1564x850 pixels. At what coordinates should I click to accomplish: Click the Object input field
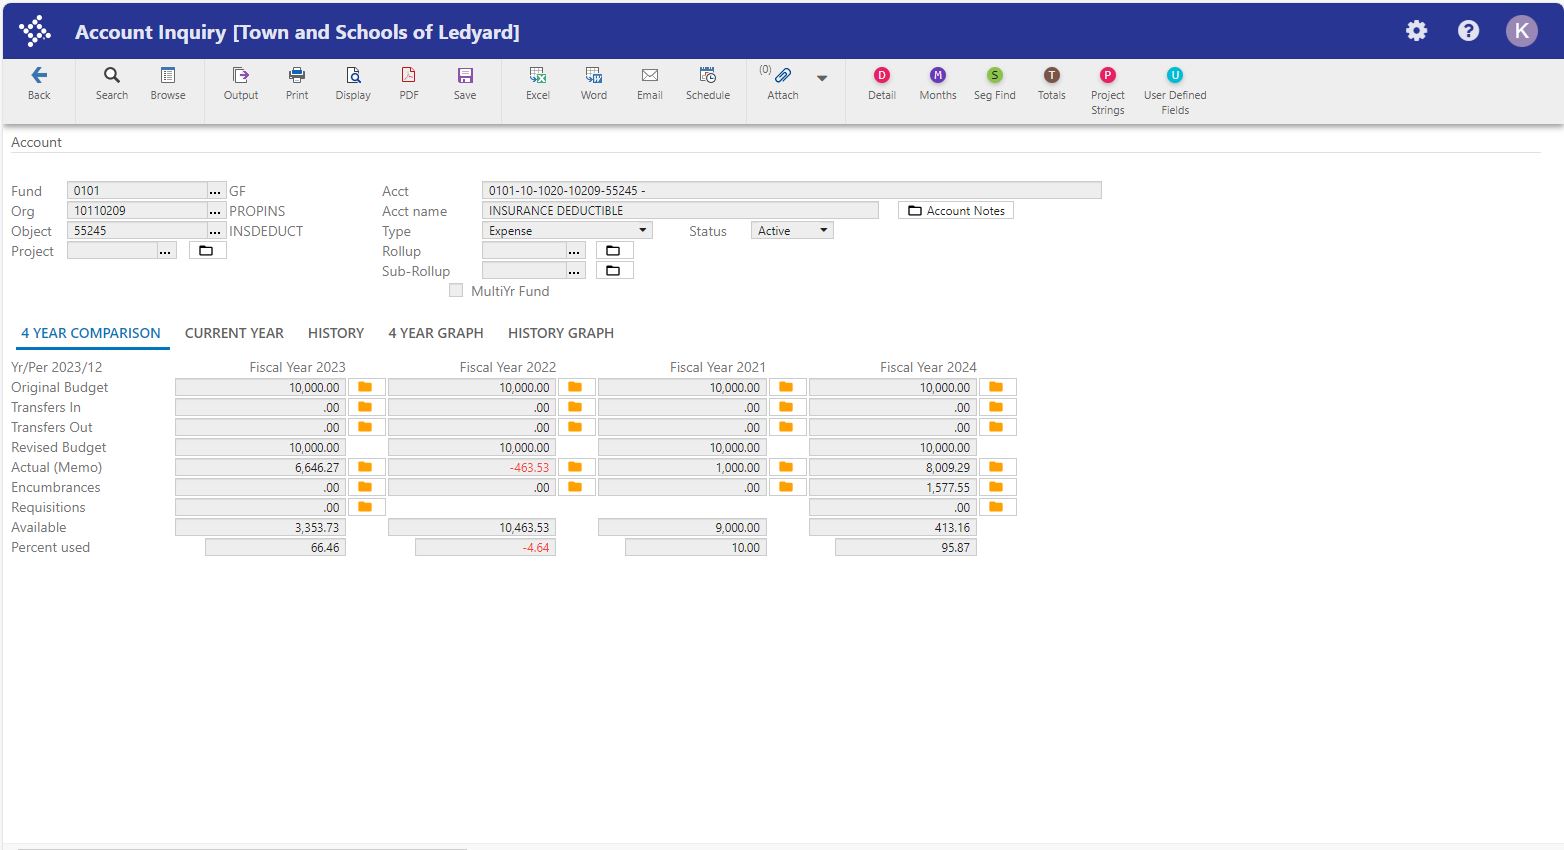point(136,231)
